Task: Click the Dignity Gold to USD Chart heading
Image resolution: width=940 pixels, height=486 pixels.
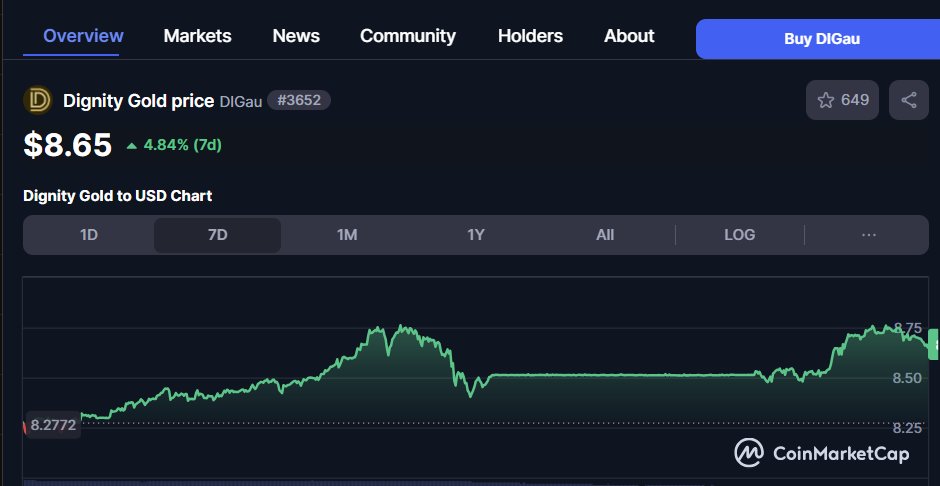Action: click(118, 196)
